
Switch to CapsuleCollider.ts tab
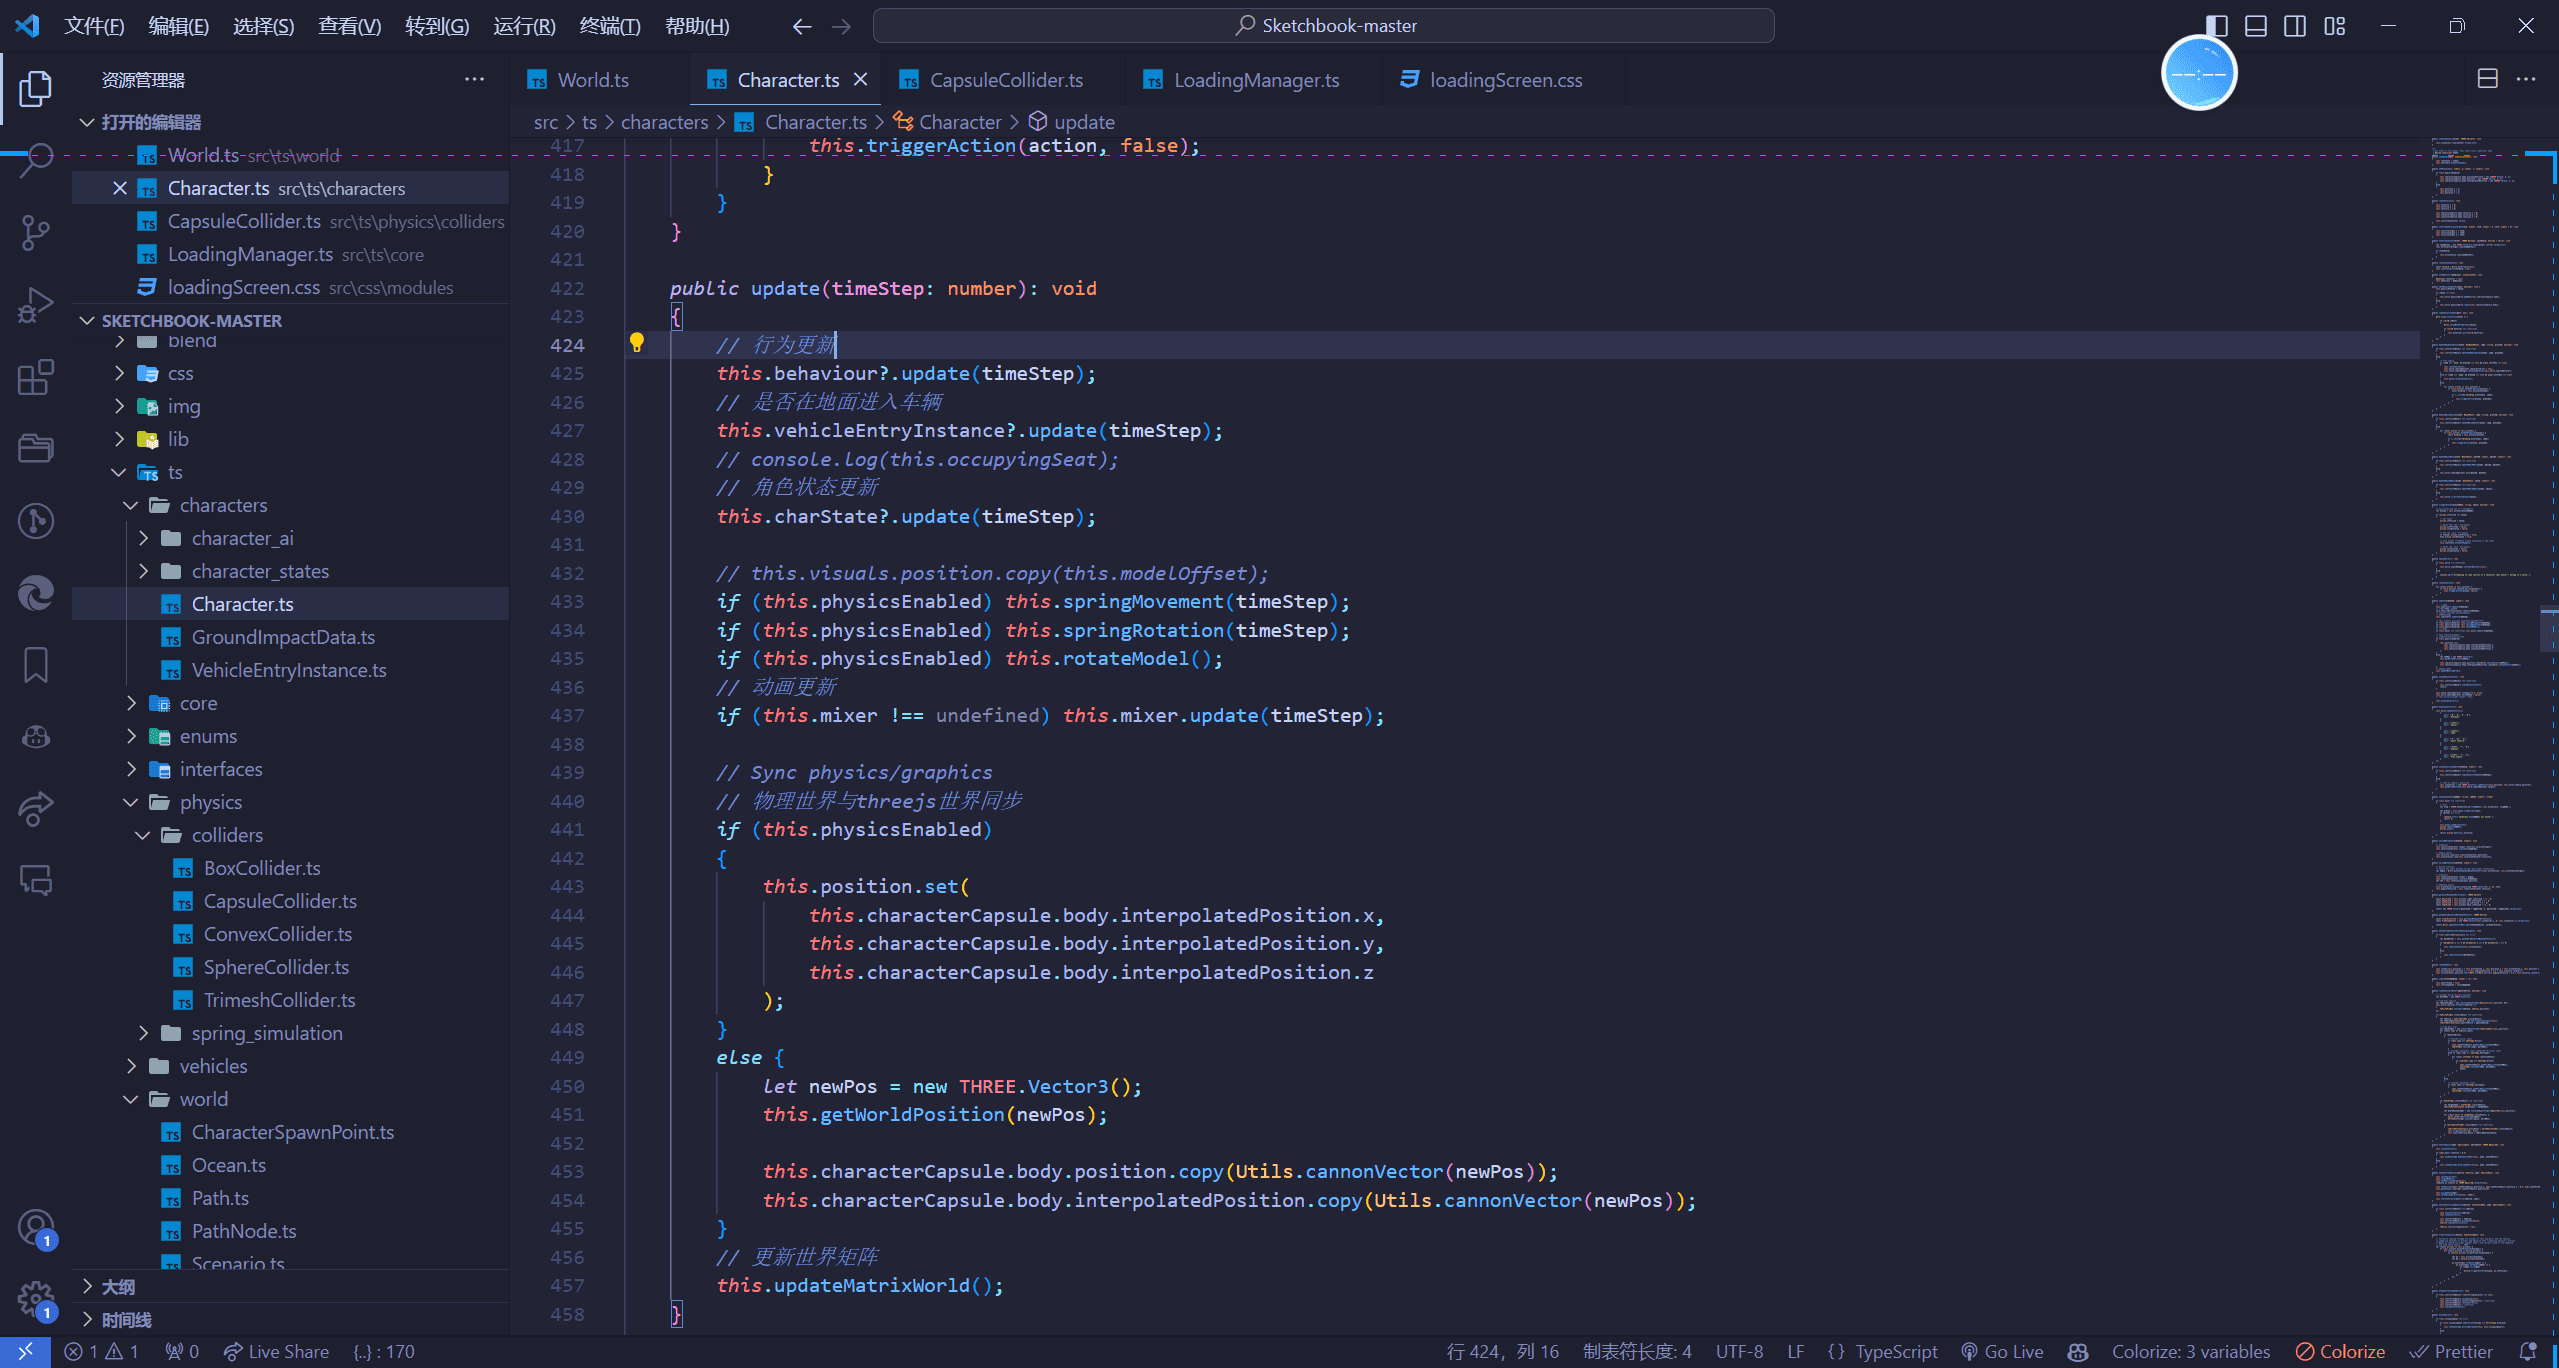(1006, 80)
